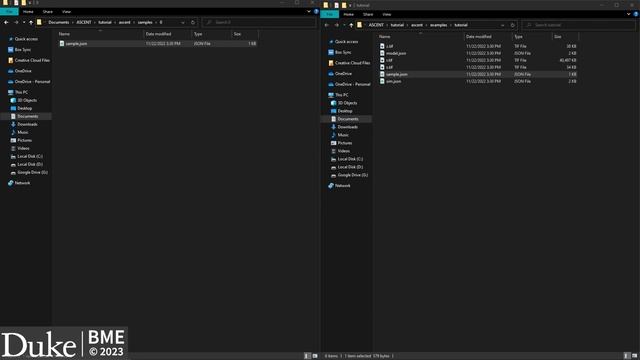
Task: Refresh the right tutorial window listing
Action: (x=513, y=25)
